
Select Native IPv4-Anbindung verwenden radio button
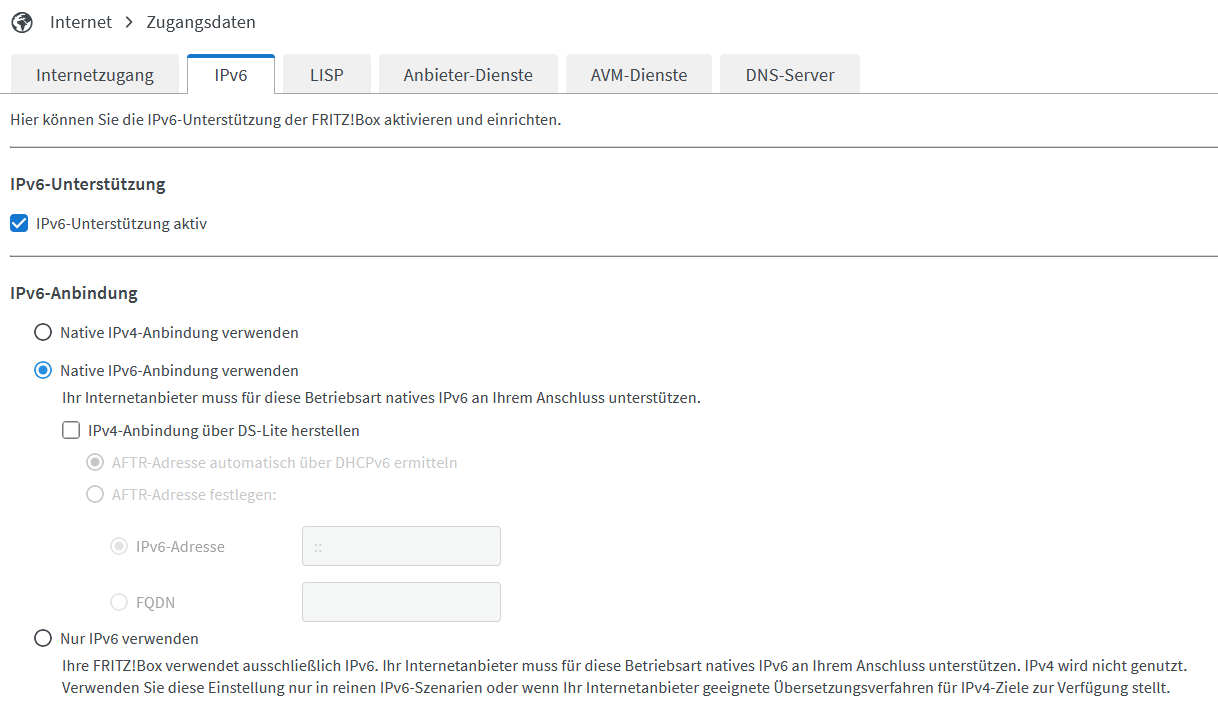click(x=43, y=332)
